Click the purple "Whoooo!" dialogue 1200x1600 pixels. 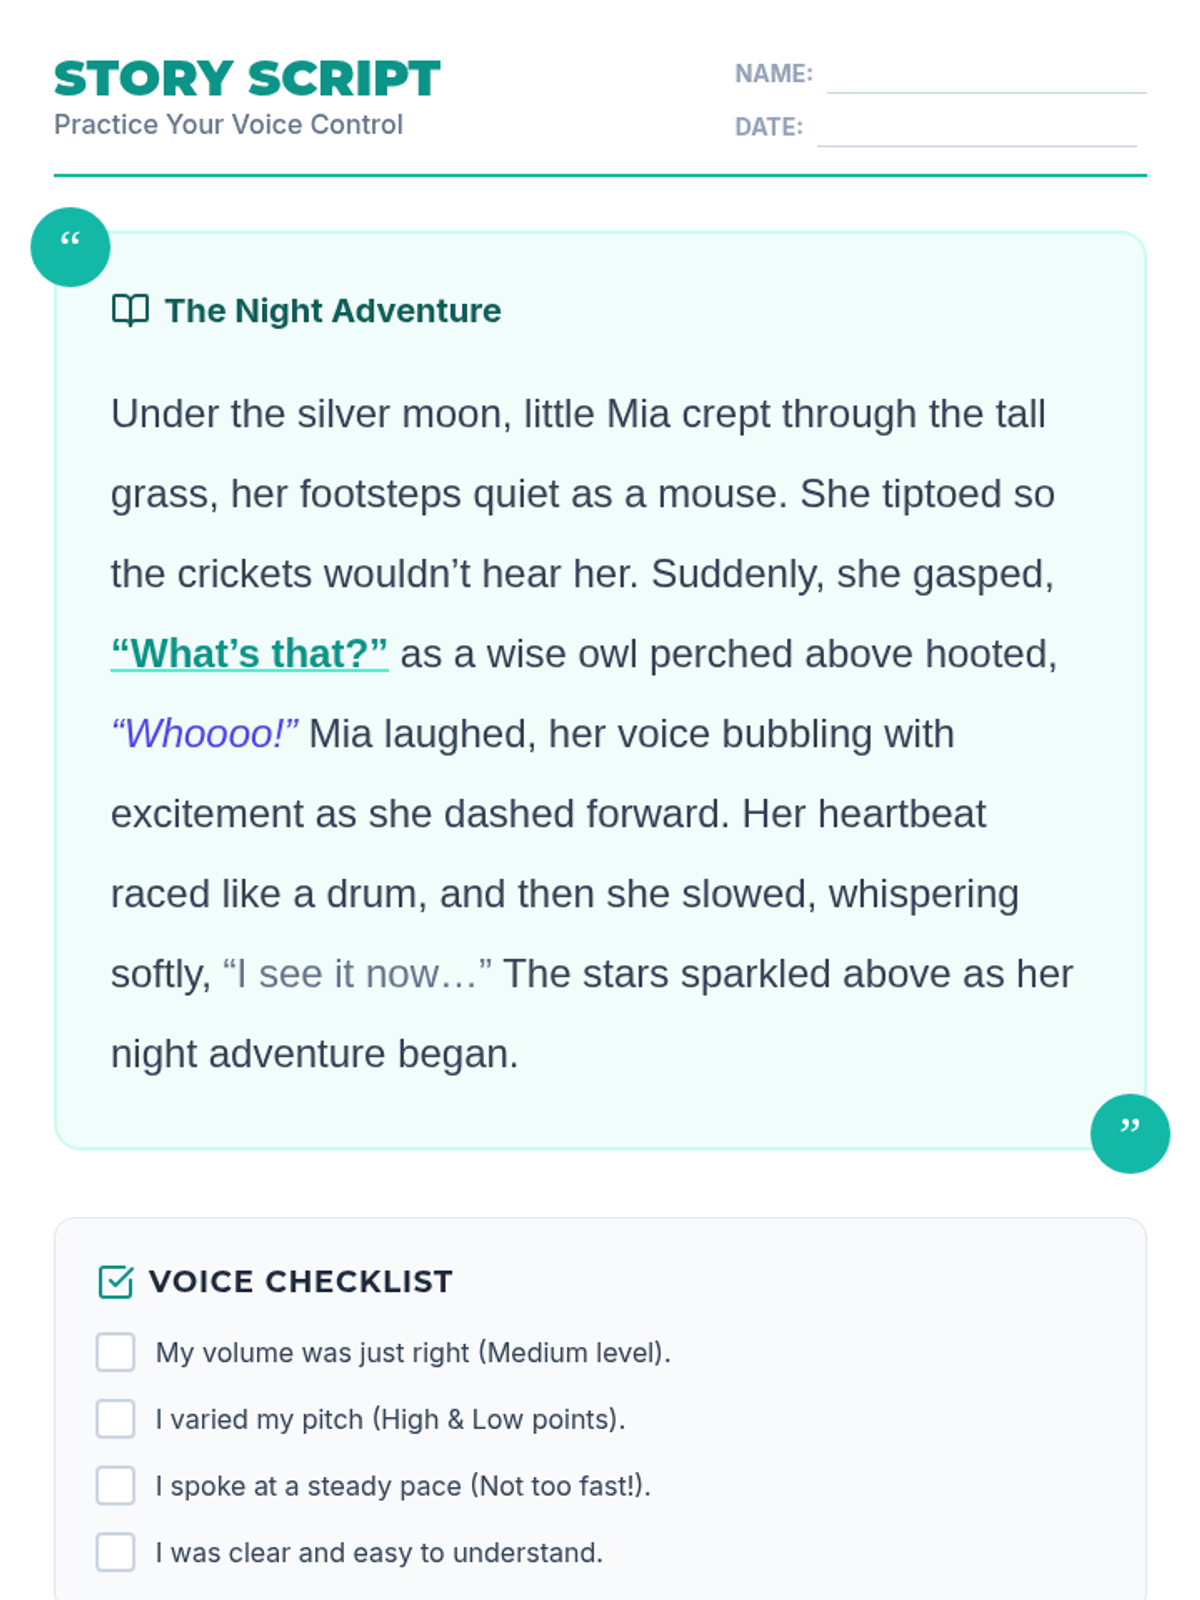204,734
